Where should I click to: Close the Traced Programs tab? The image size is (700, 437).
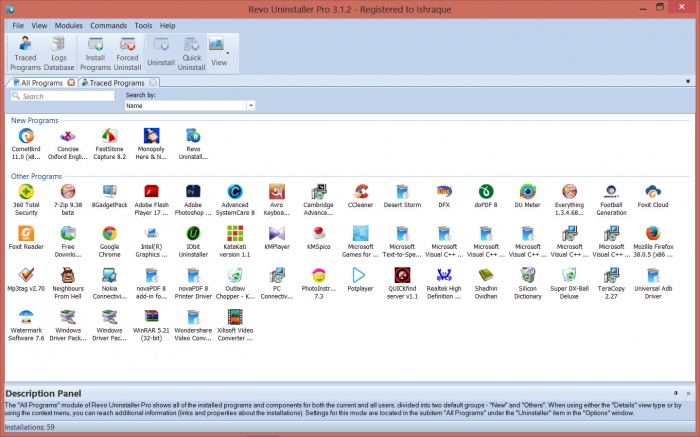[153, 83]
